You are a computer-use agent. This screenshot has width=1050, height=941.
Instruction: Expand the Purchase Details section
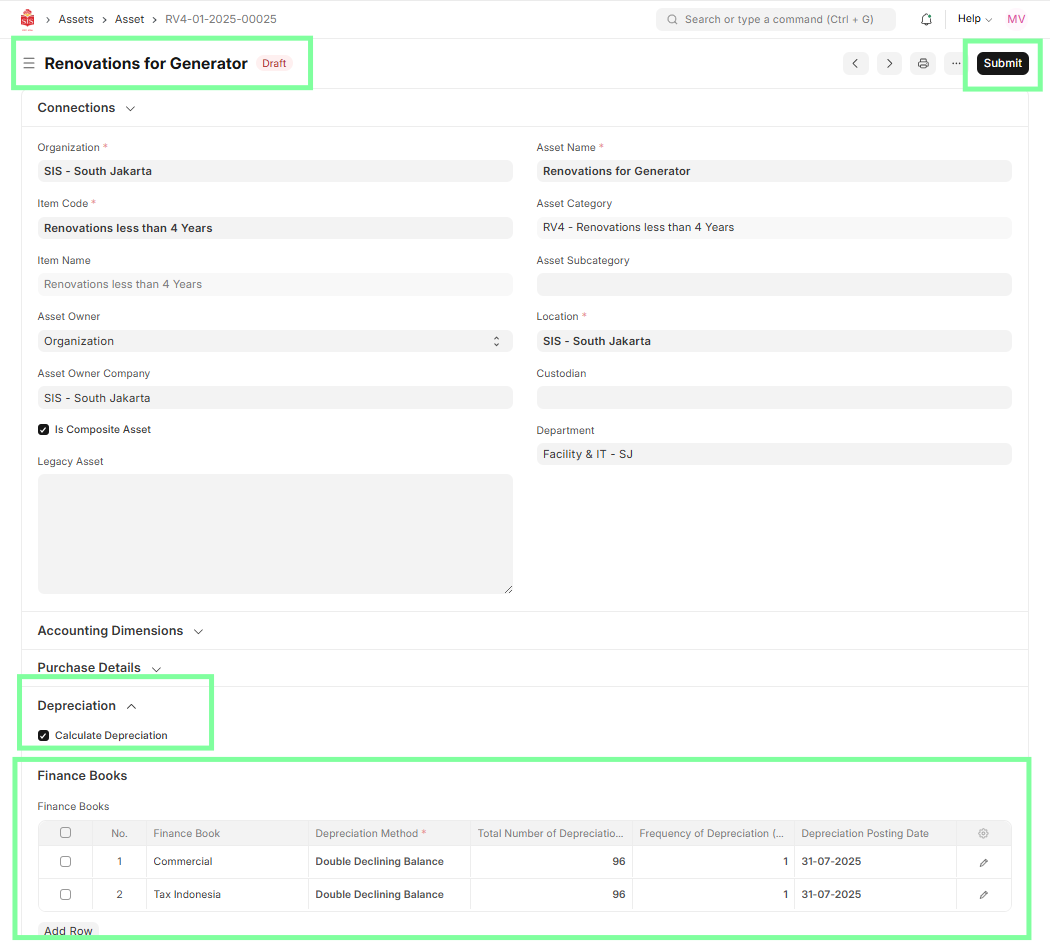pos(99,668)
